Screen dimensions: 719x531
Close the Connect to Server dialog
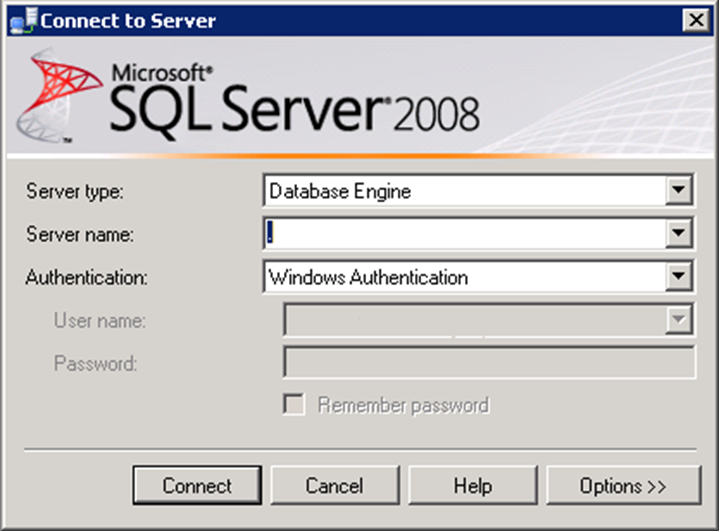coord(696,20)
